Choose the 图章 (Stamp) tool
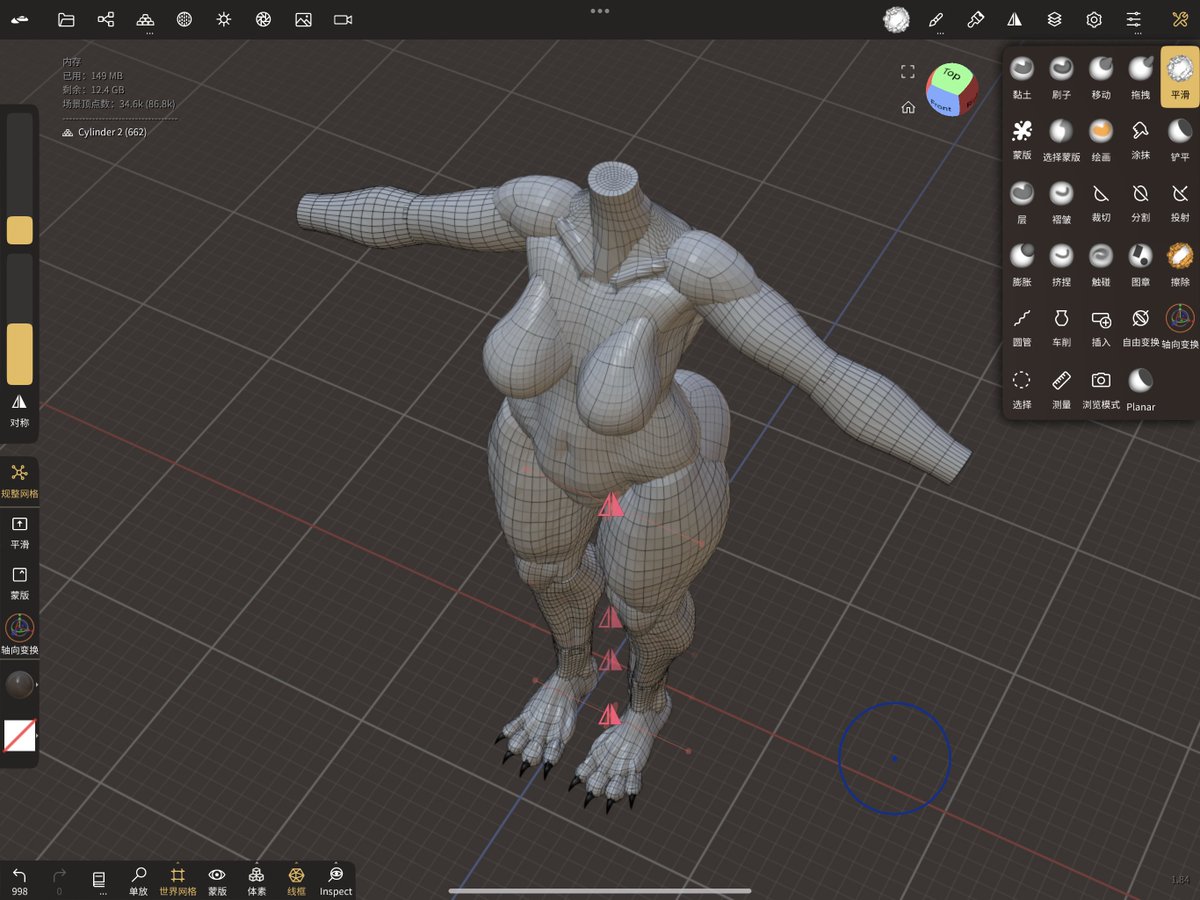 click(1141, 264)
